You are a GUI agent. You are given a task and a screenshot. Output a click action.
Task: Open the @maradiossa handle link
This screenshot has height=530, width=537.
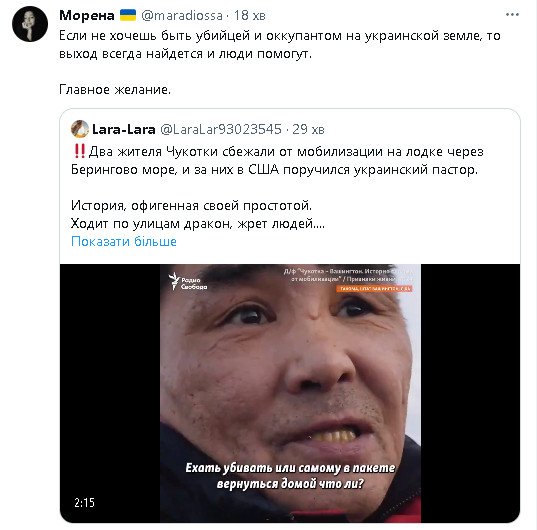tap(182, 15)
